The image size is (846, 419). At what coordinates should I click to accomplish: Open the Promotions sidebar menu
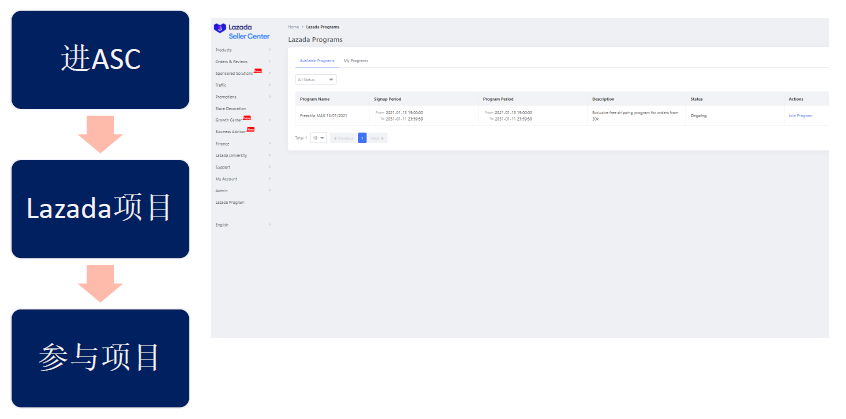(226, 97)
